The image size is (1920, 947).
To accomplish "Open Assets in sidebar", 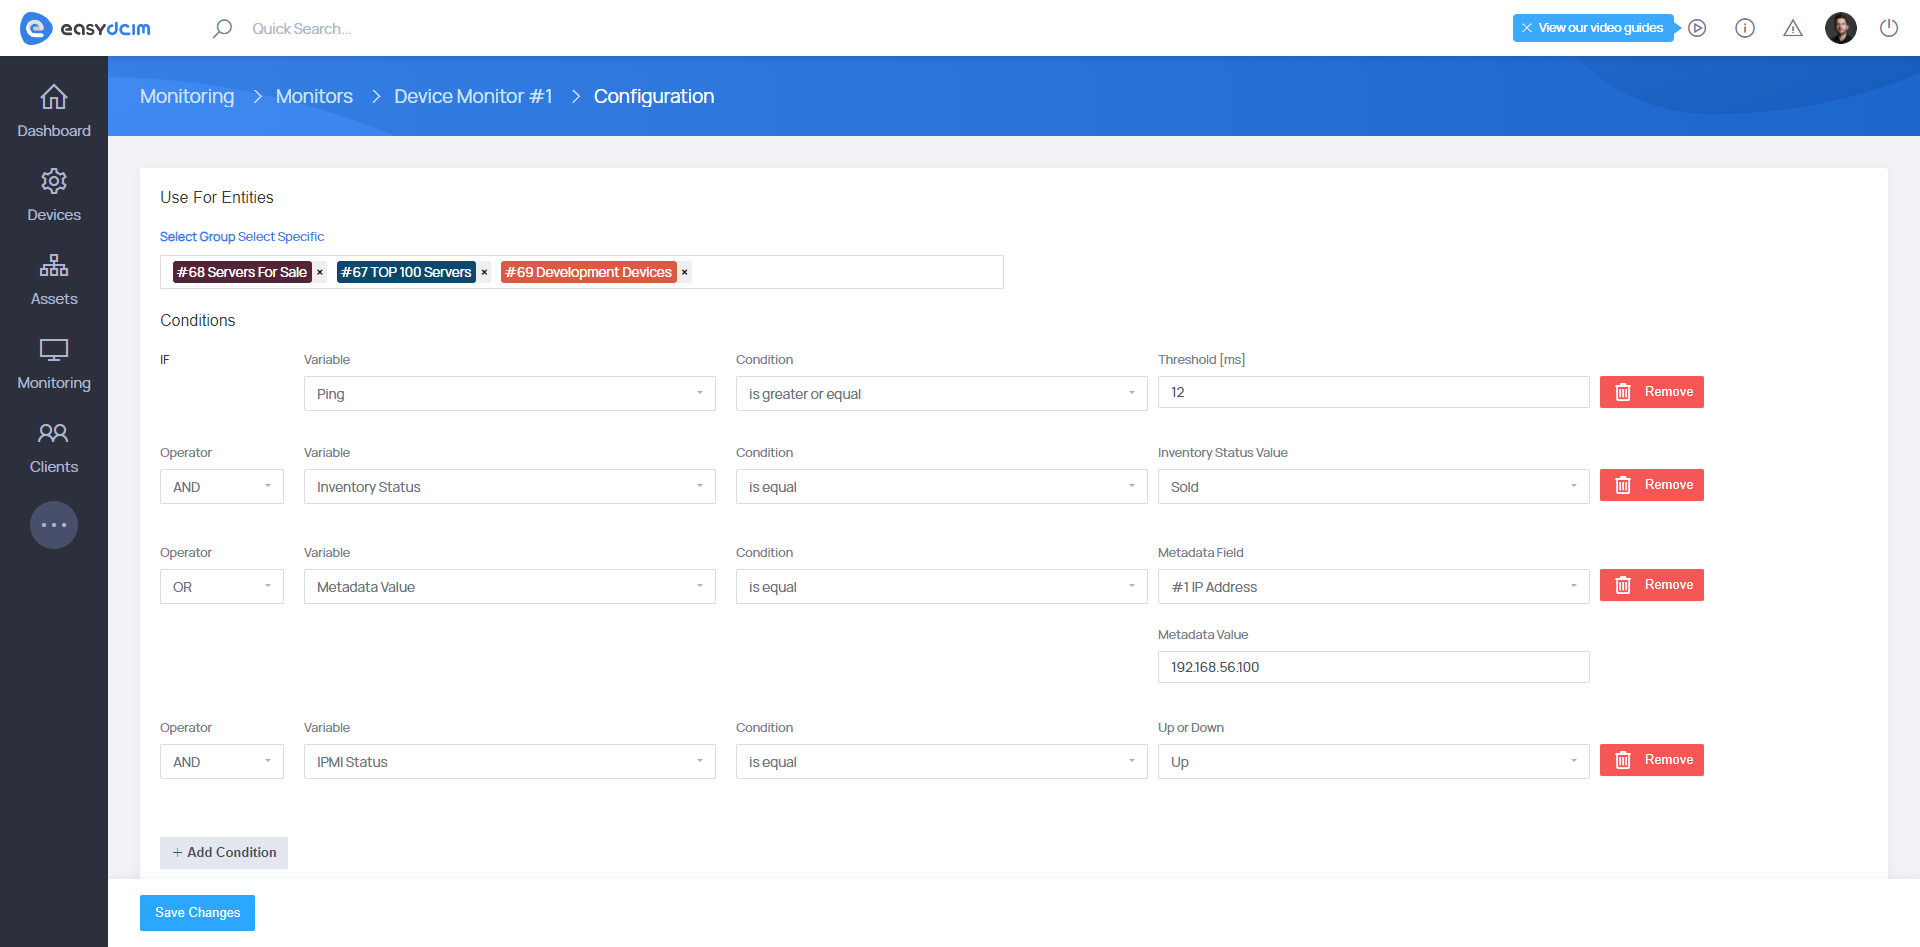I will 54,280.
